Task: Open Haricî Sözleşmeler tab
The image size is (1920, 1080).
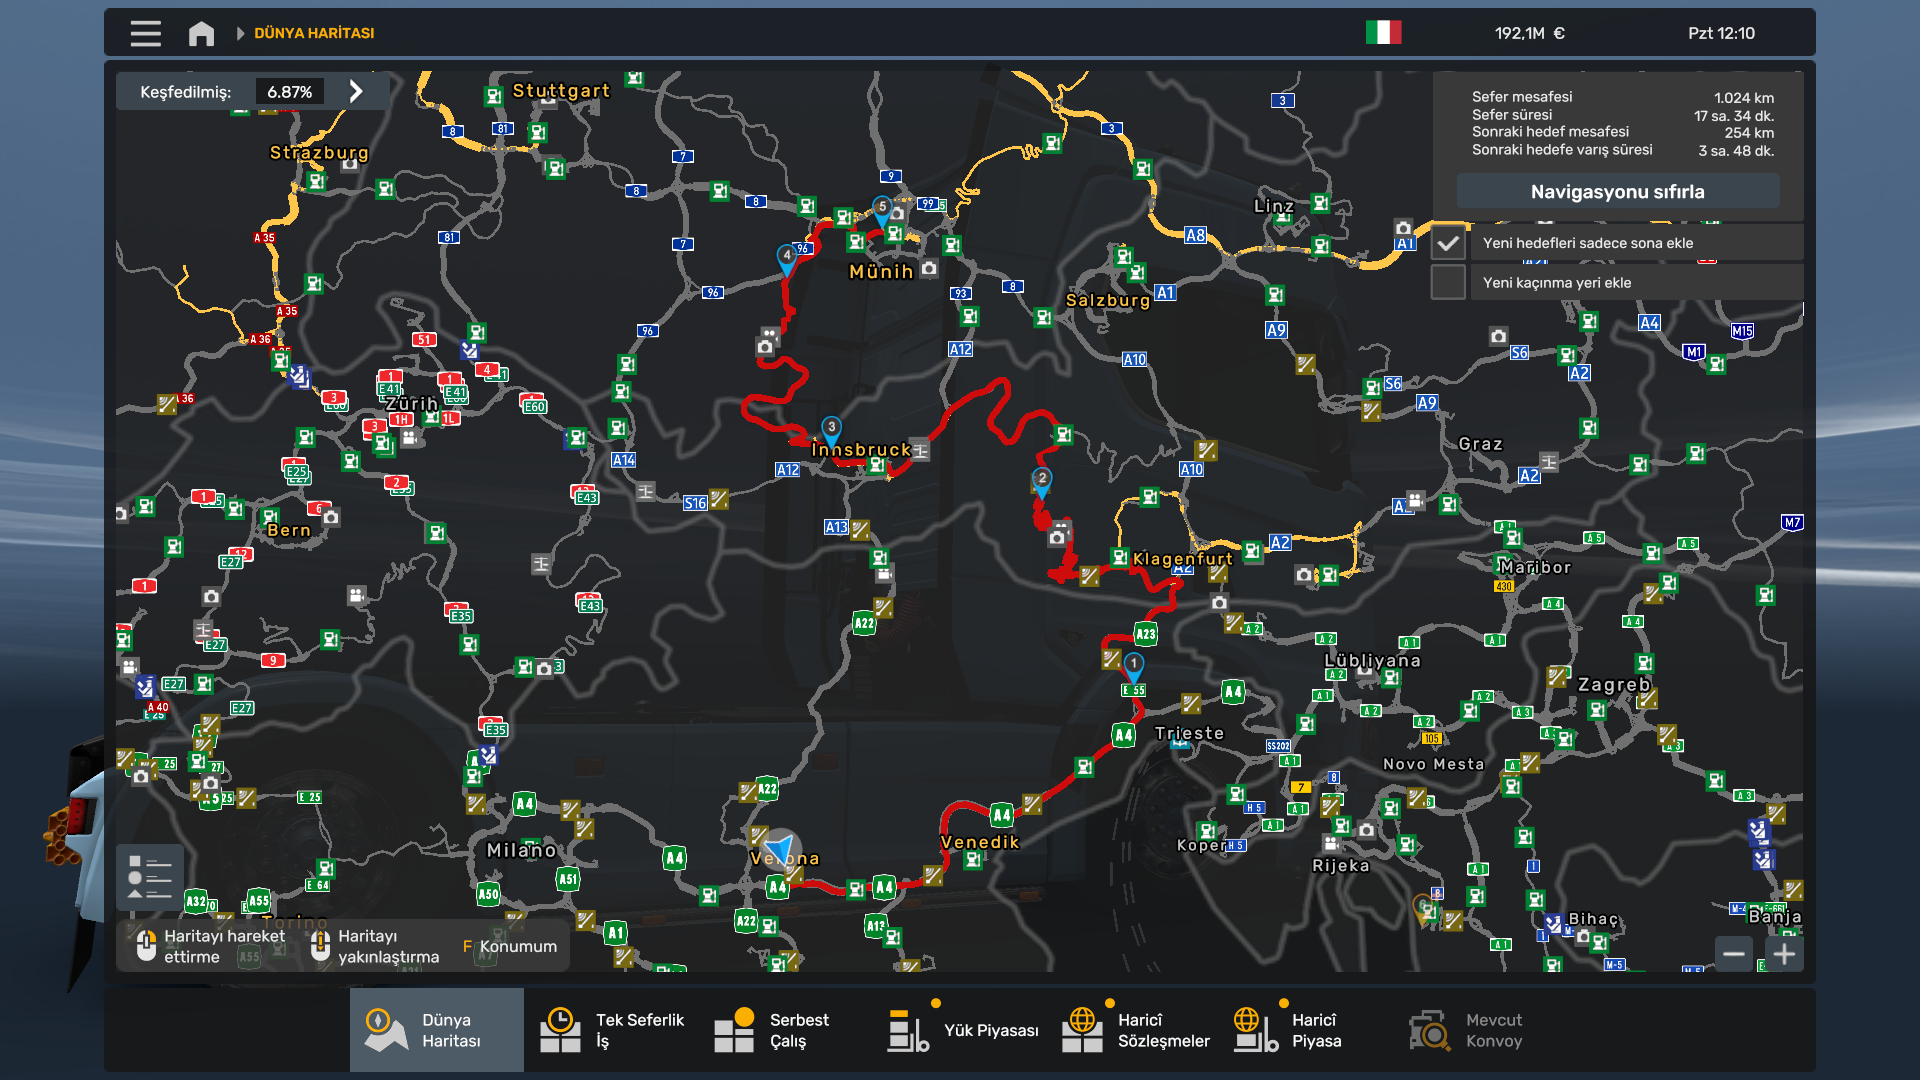Action: point(1138,1030)
